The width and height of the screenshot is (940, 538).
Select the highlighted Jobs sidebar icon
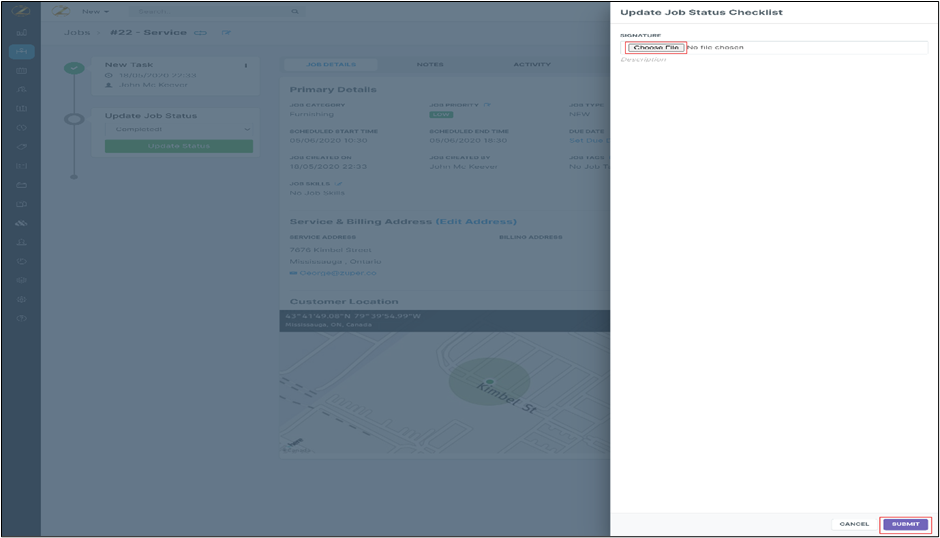[22, 52]
